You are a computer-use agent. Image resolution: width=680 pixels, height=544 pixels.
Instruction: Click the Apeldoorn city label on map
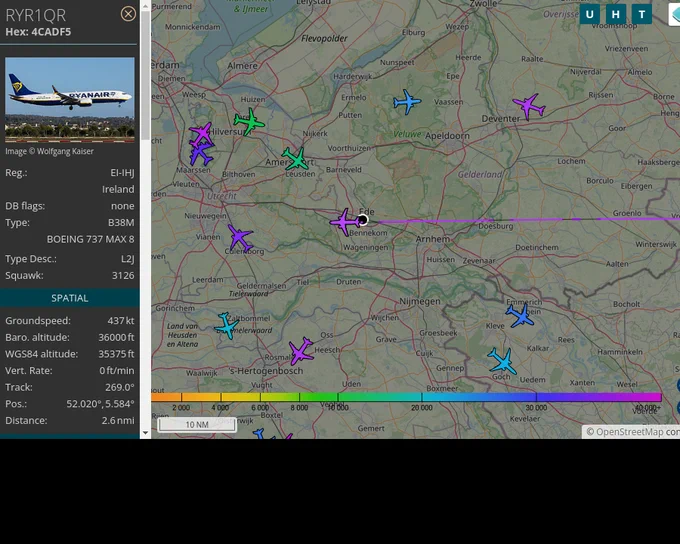click(447, 136)
